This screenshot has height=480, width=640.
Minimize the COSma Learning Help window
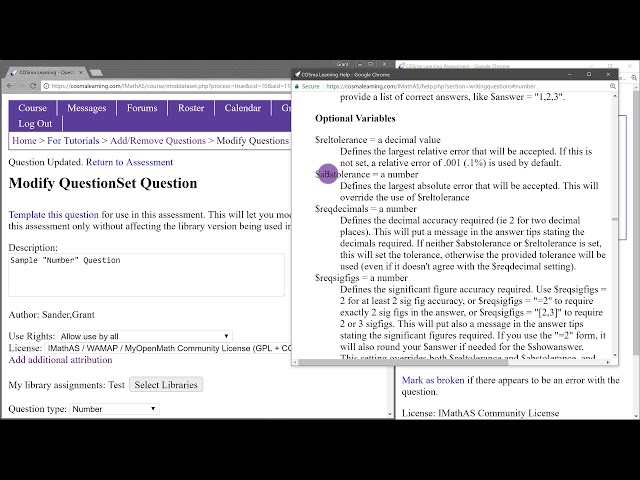click(x=569, y=74)
